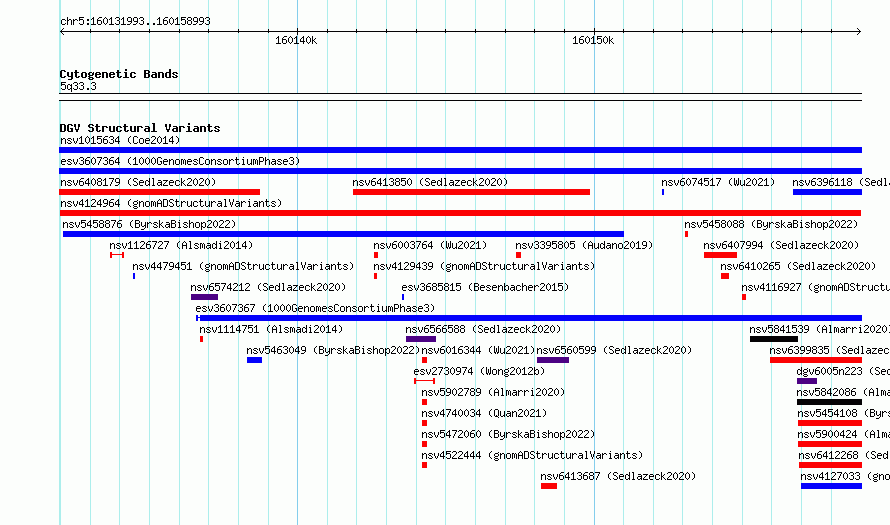Select the long blue bar of esv3607367
Viewport: 890px width, 525px height.
[529, 318]
